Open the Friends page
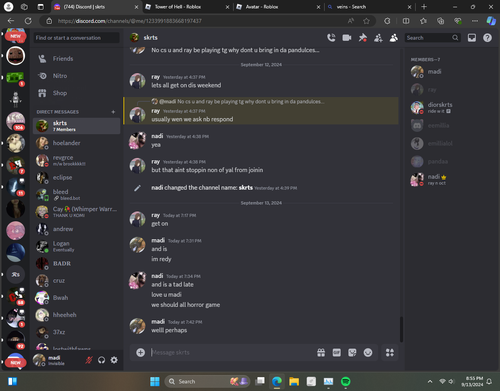 click(77, 59)
